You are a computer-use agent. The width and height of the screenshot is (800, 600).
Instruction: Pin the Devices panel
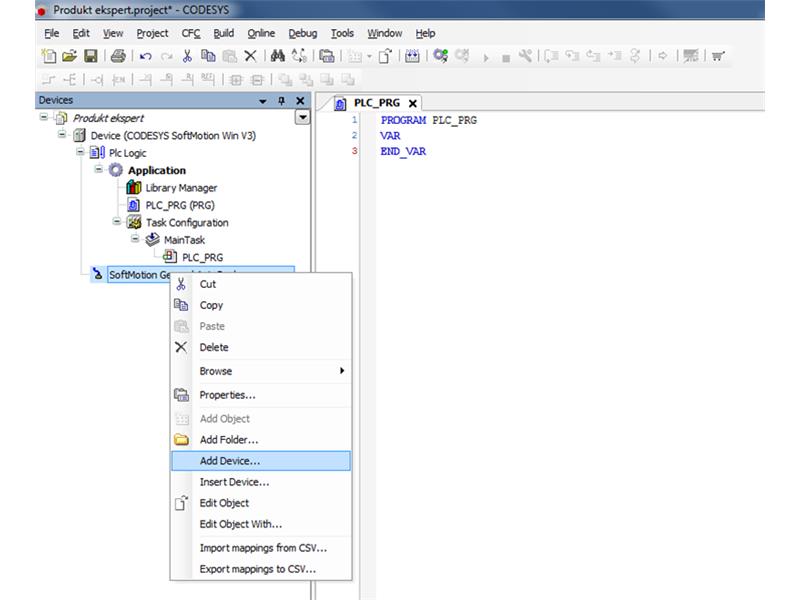click(281, 101)
